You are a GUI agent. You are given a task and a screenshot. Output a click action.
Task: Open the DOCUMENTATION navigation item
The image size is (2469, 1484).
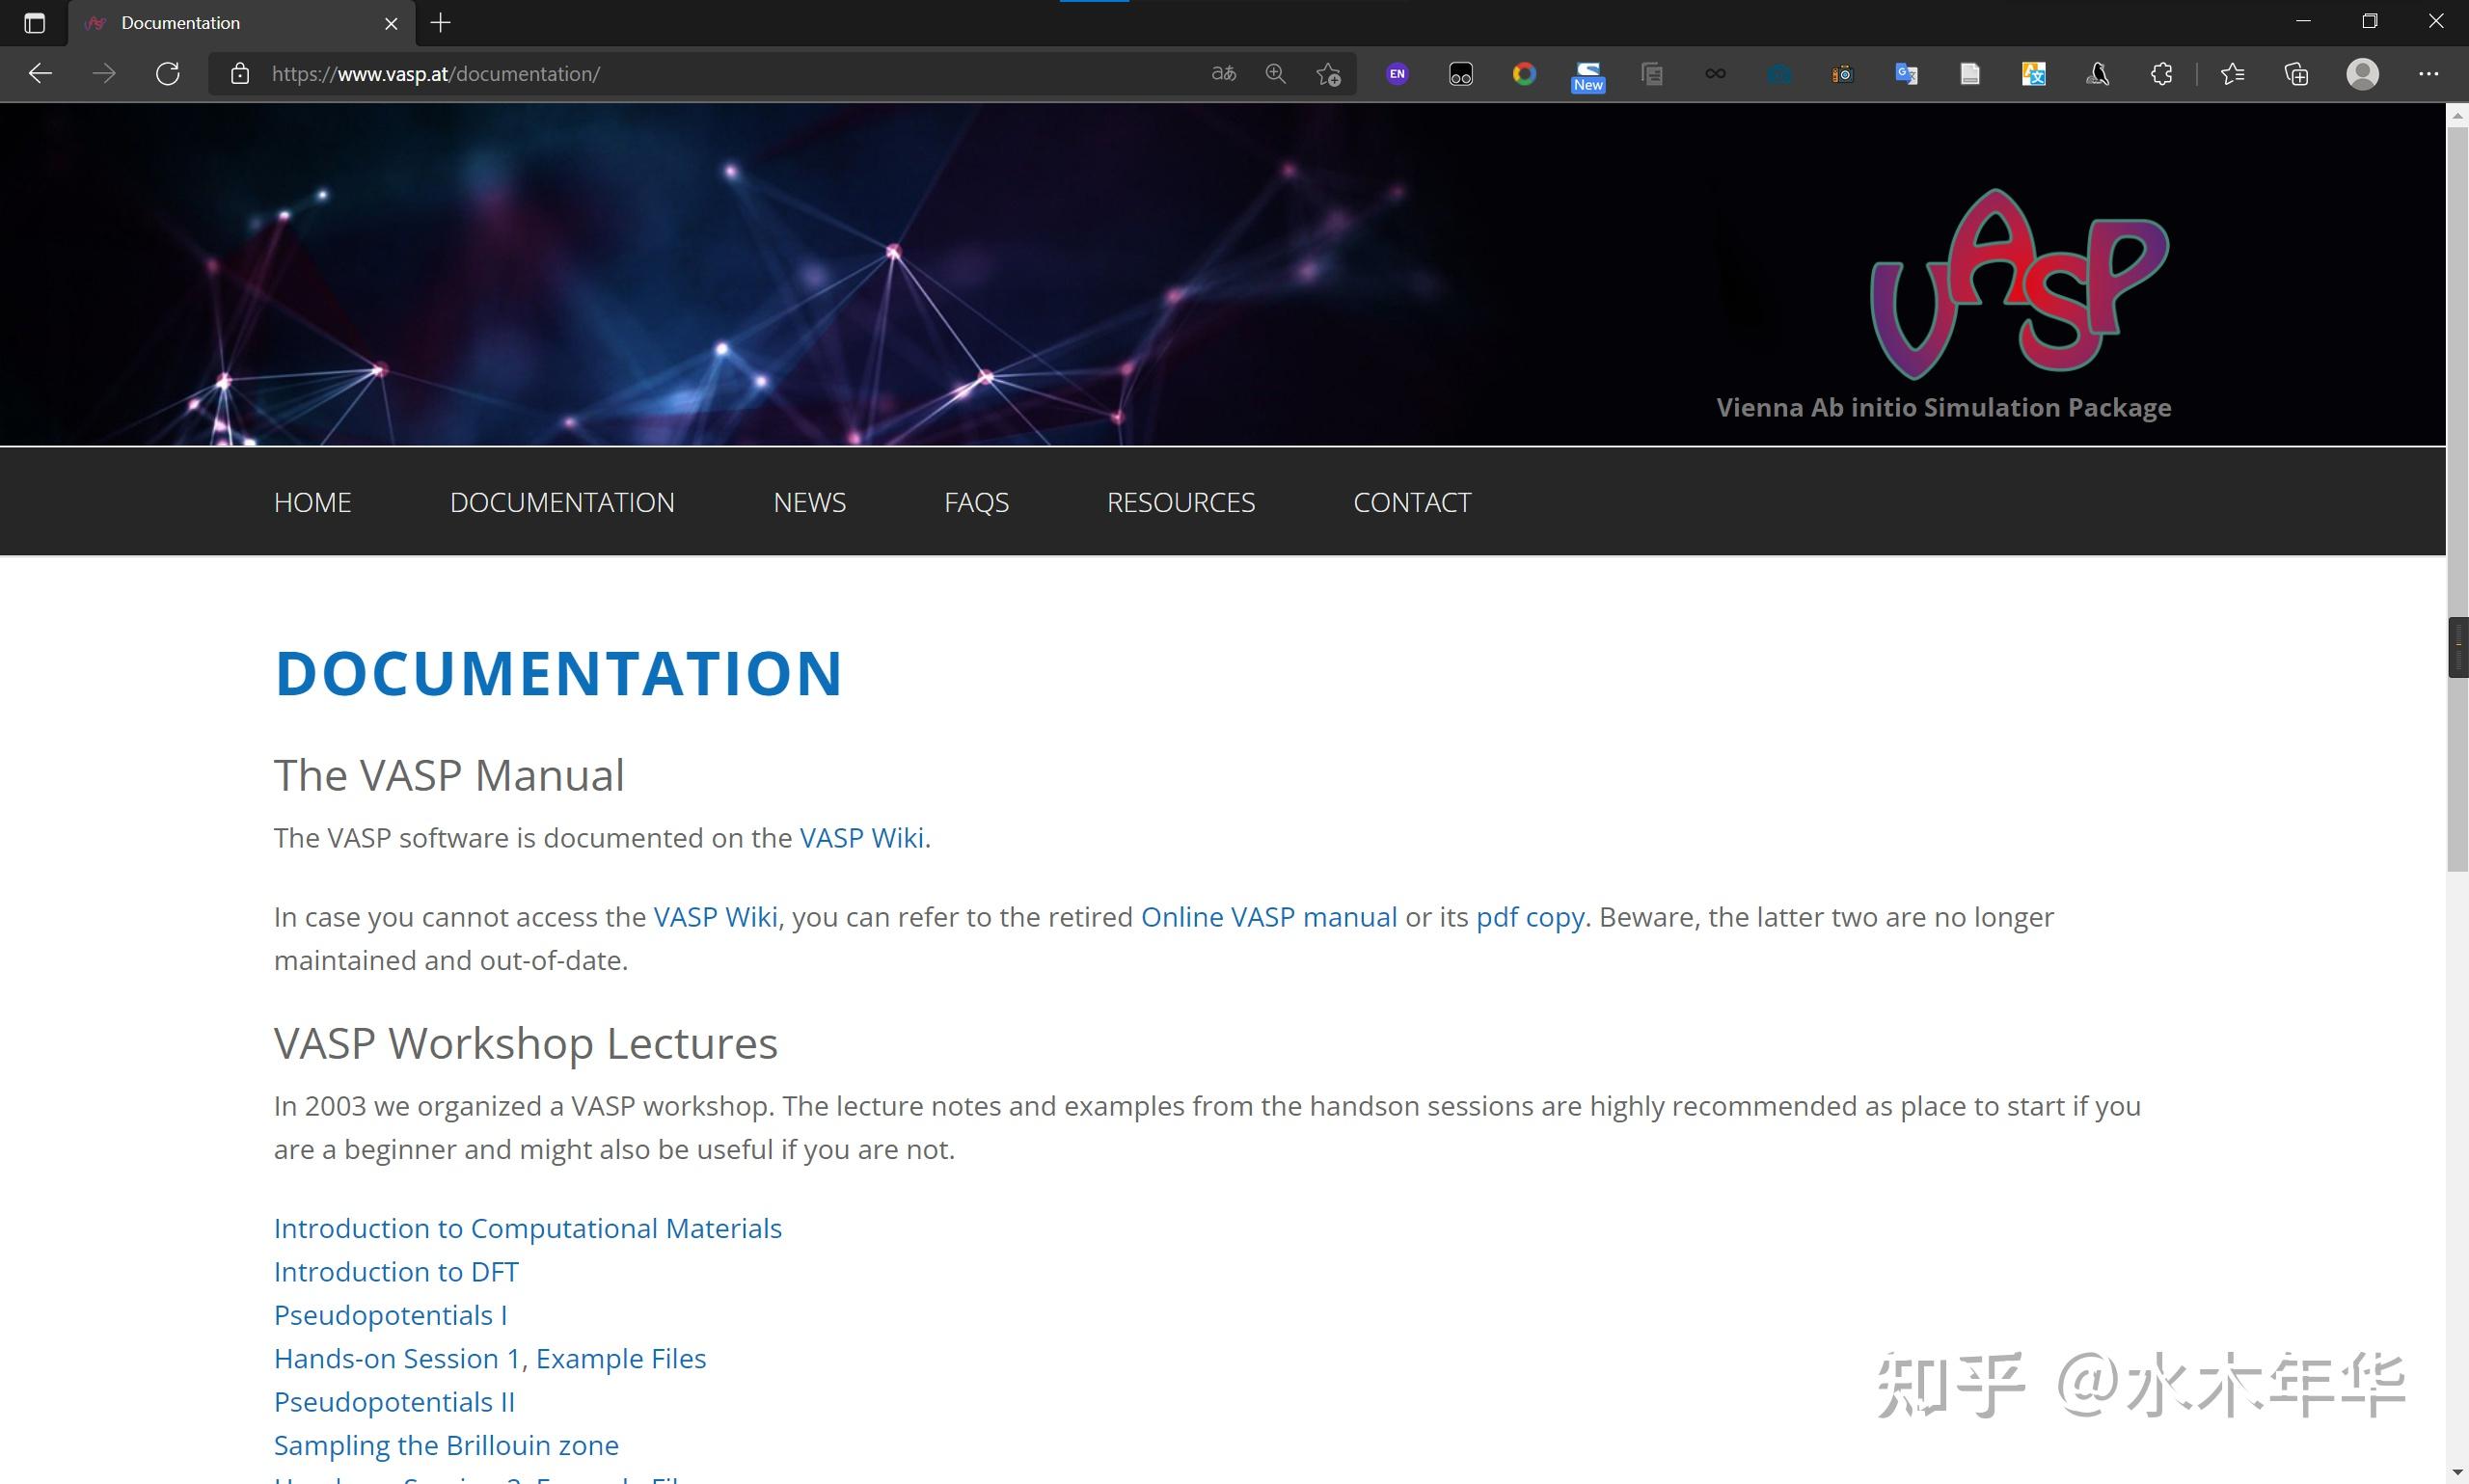coord(562,502)
